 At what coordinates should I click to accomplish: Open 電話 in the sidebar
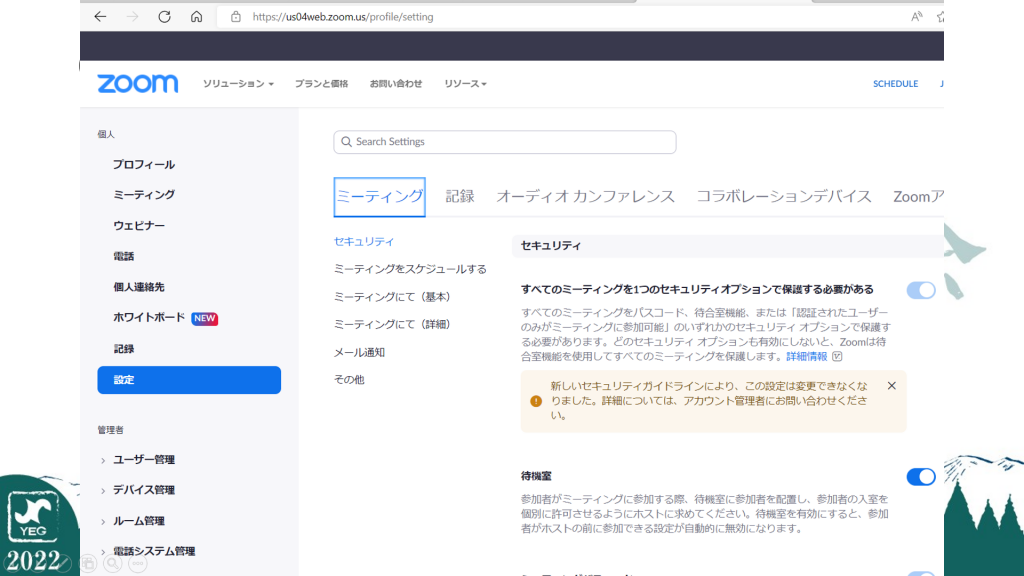click(123, 256)
